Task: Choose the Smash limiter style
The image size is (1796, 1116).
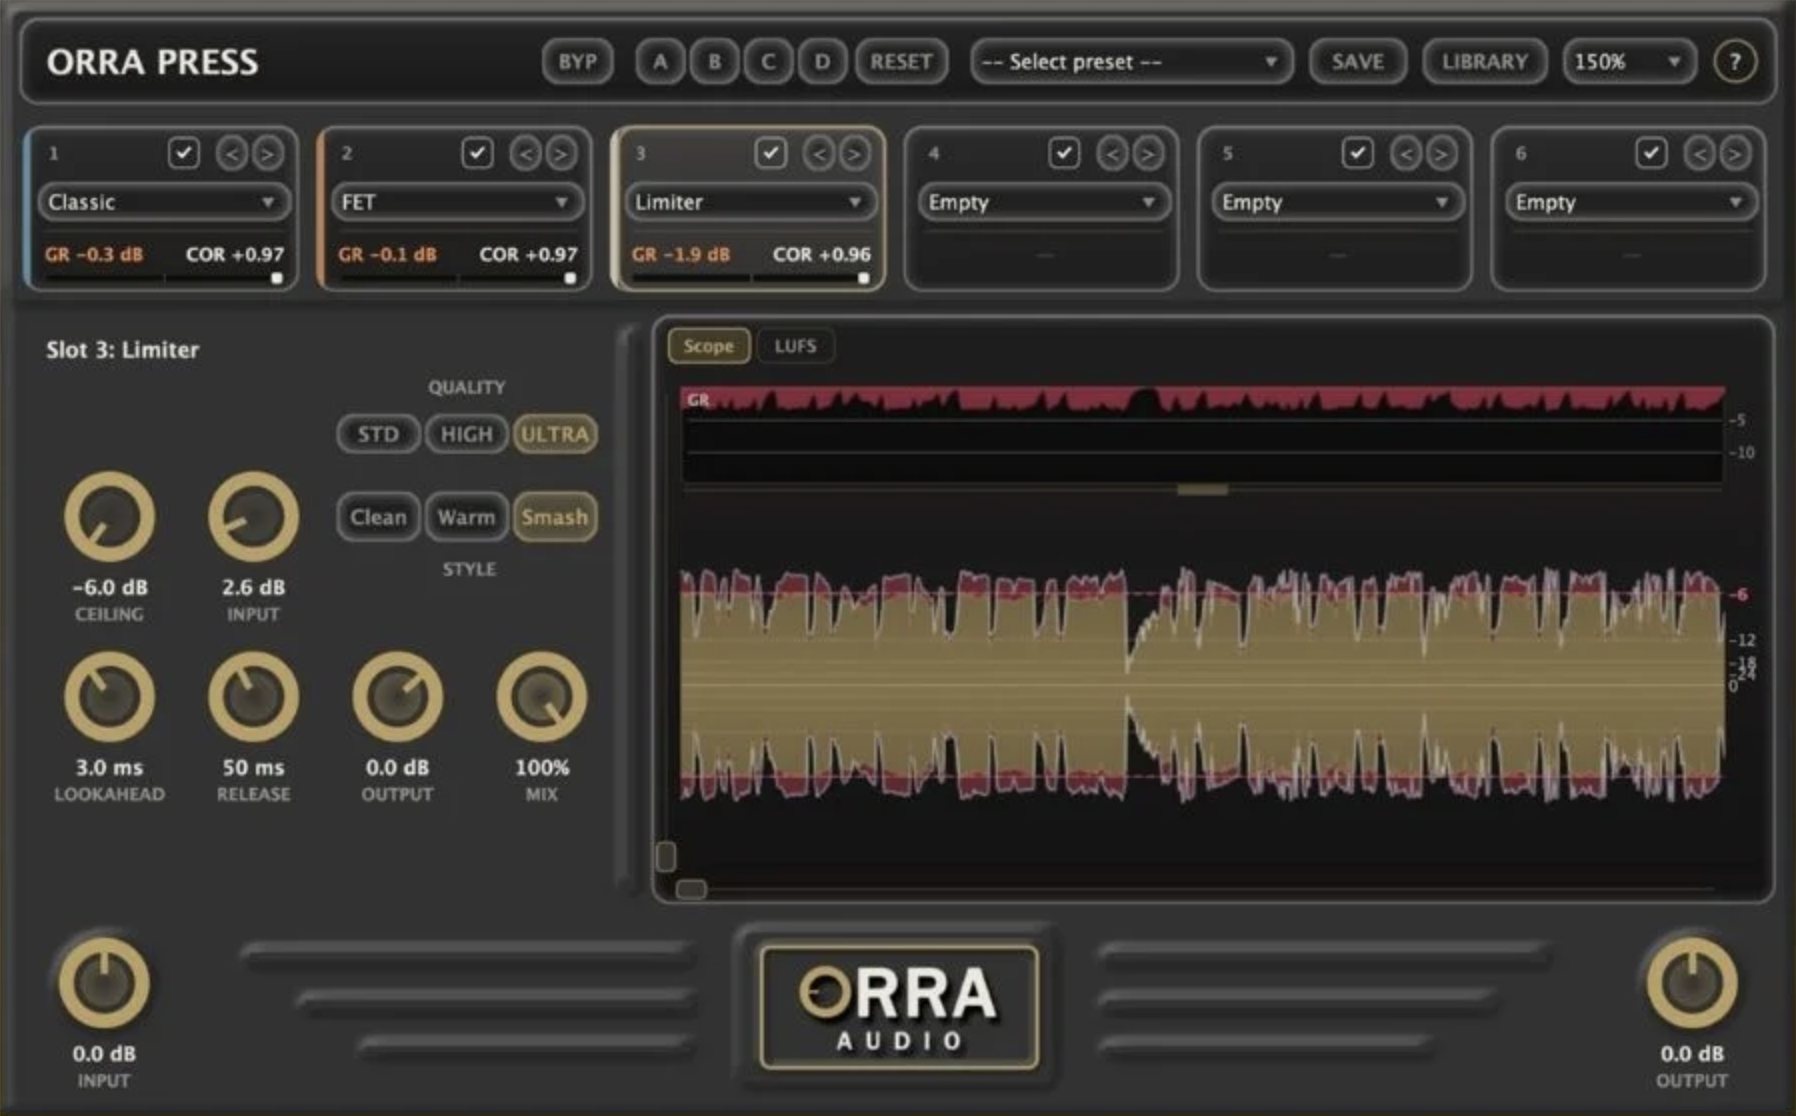Action: (x=555, y=517)
